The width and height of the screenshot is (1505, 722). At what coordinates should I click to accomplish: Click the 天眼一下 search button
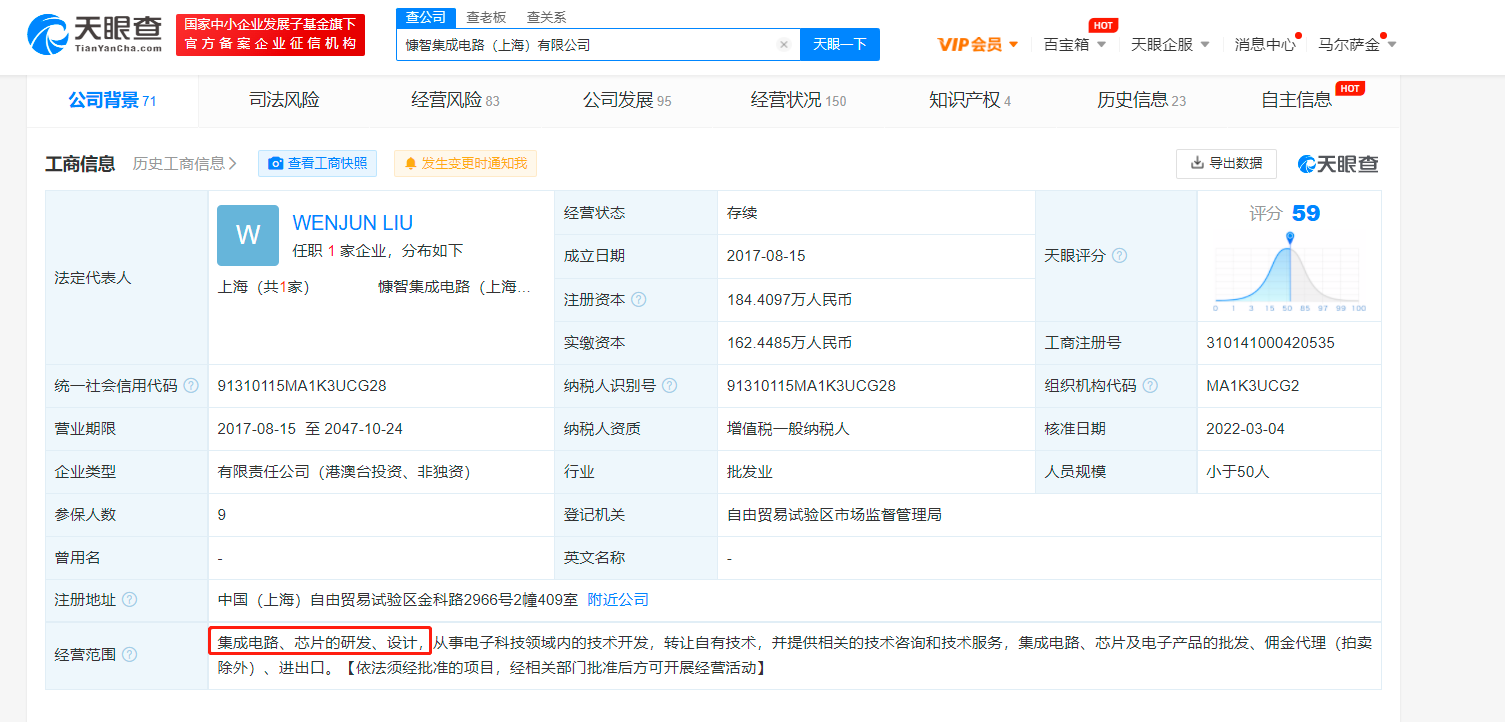839,44
